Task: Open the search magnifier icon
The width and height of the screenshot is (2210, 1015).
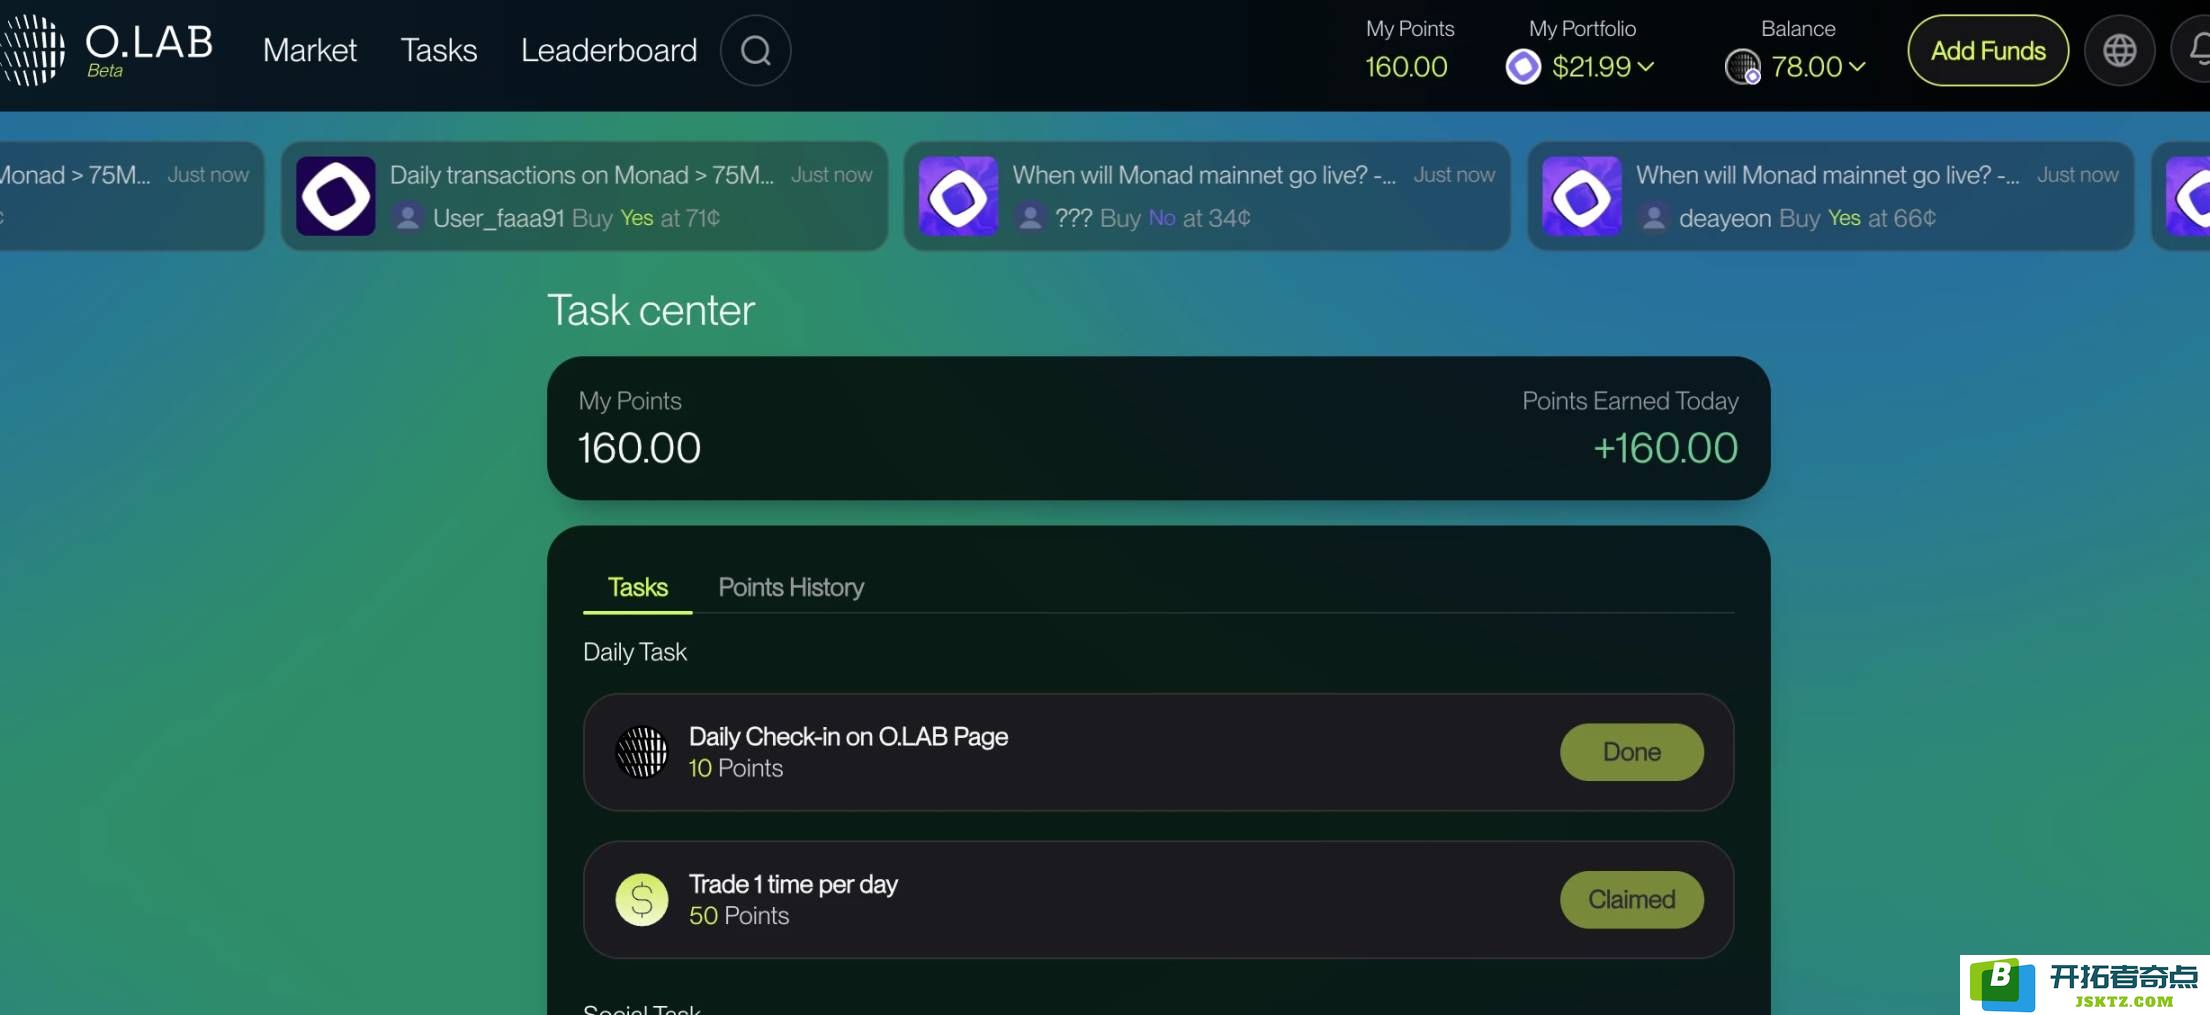Action: [x=756, y=50]
